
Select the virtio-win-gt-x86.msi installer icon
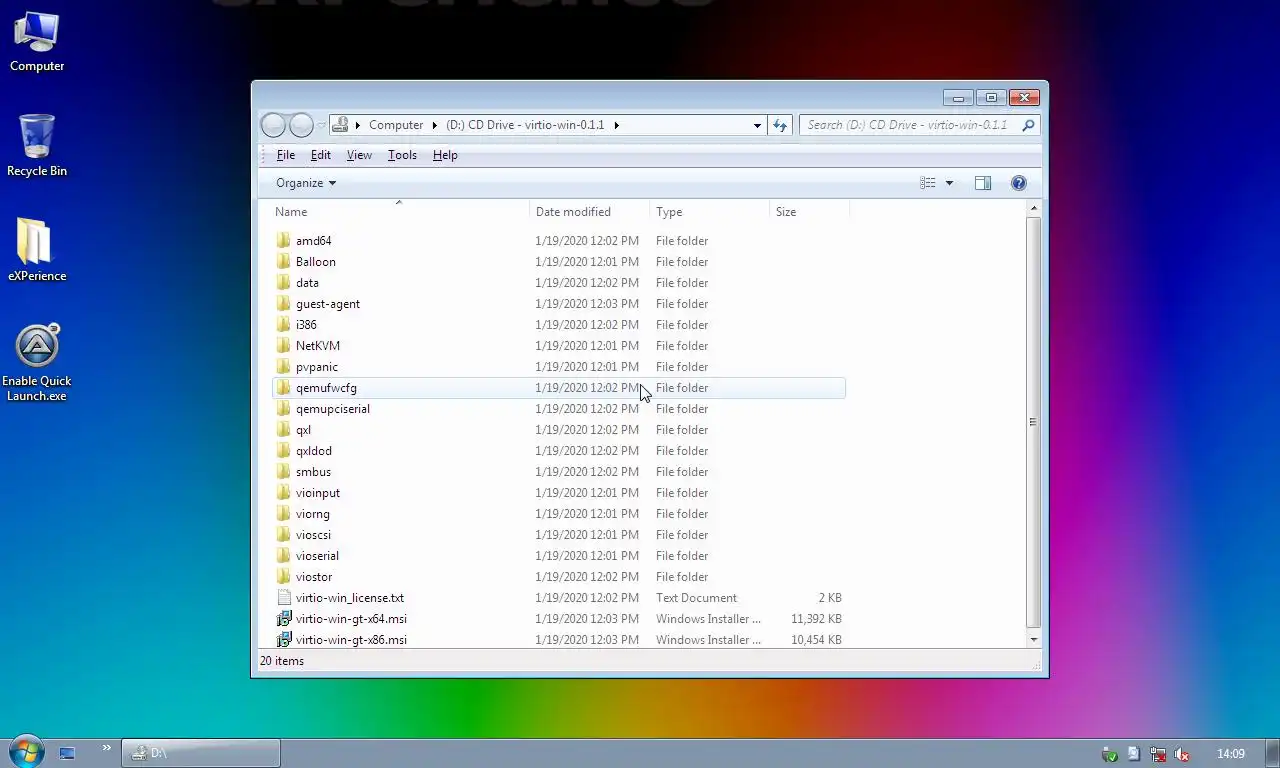click(284, 640)
